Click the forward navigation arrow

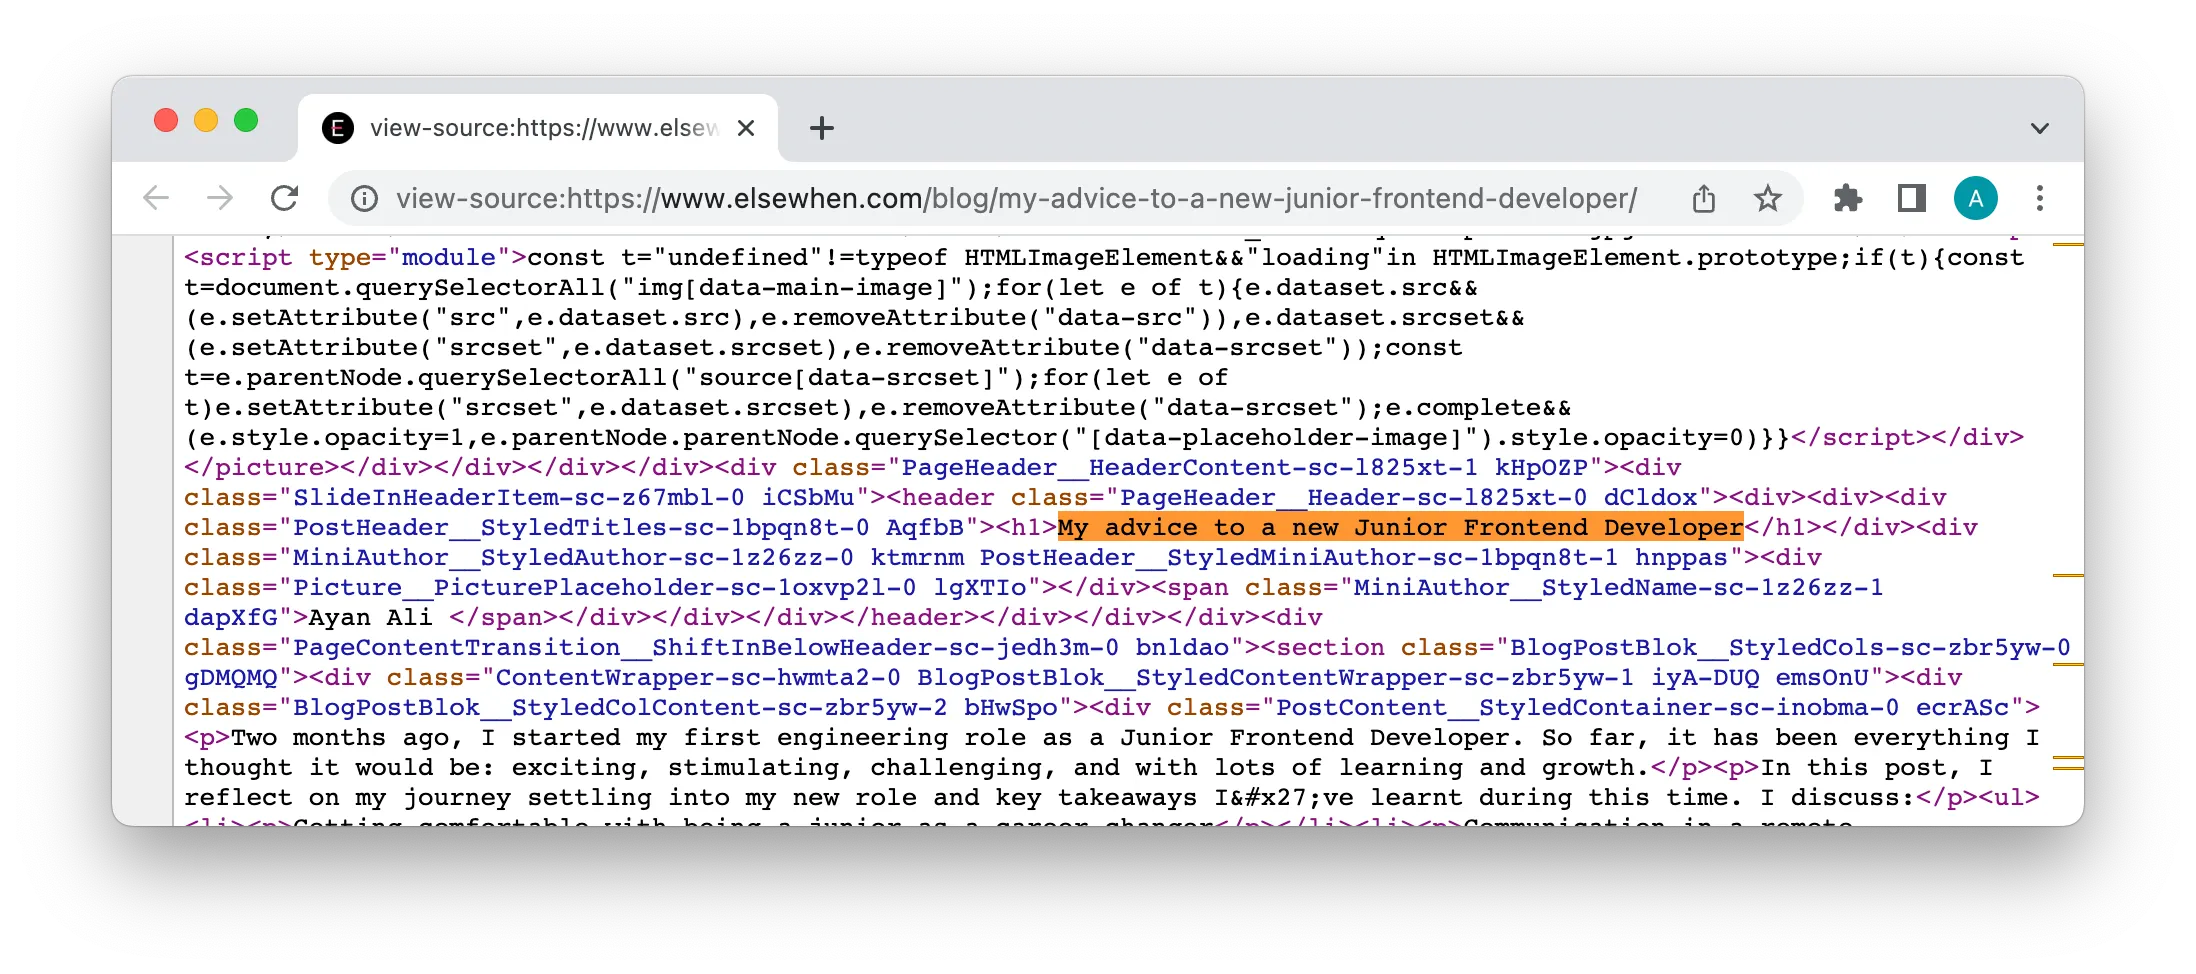click(x=220, y=198)
